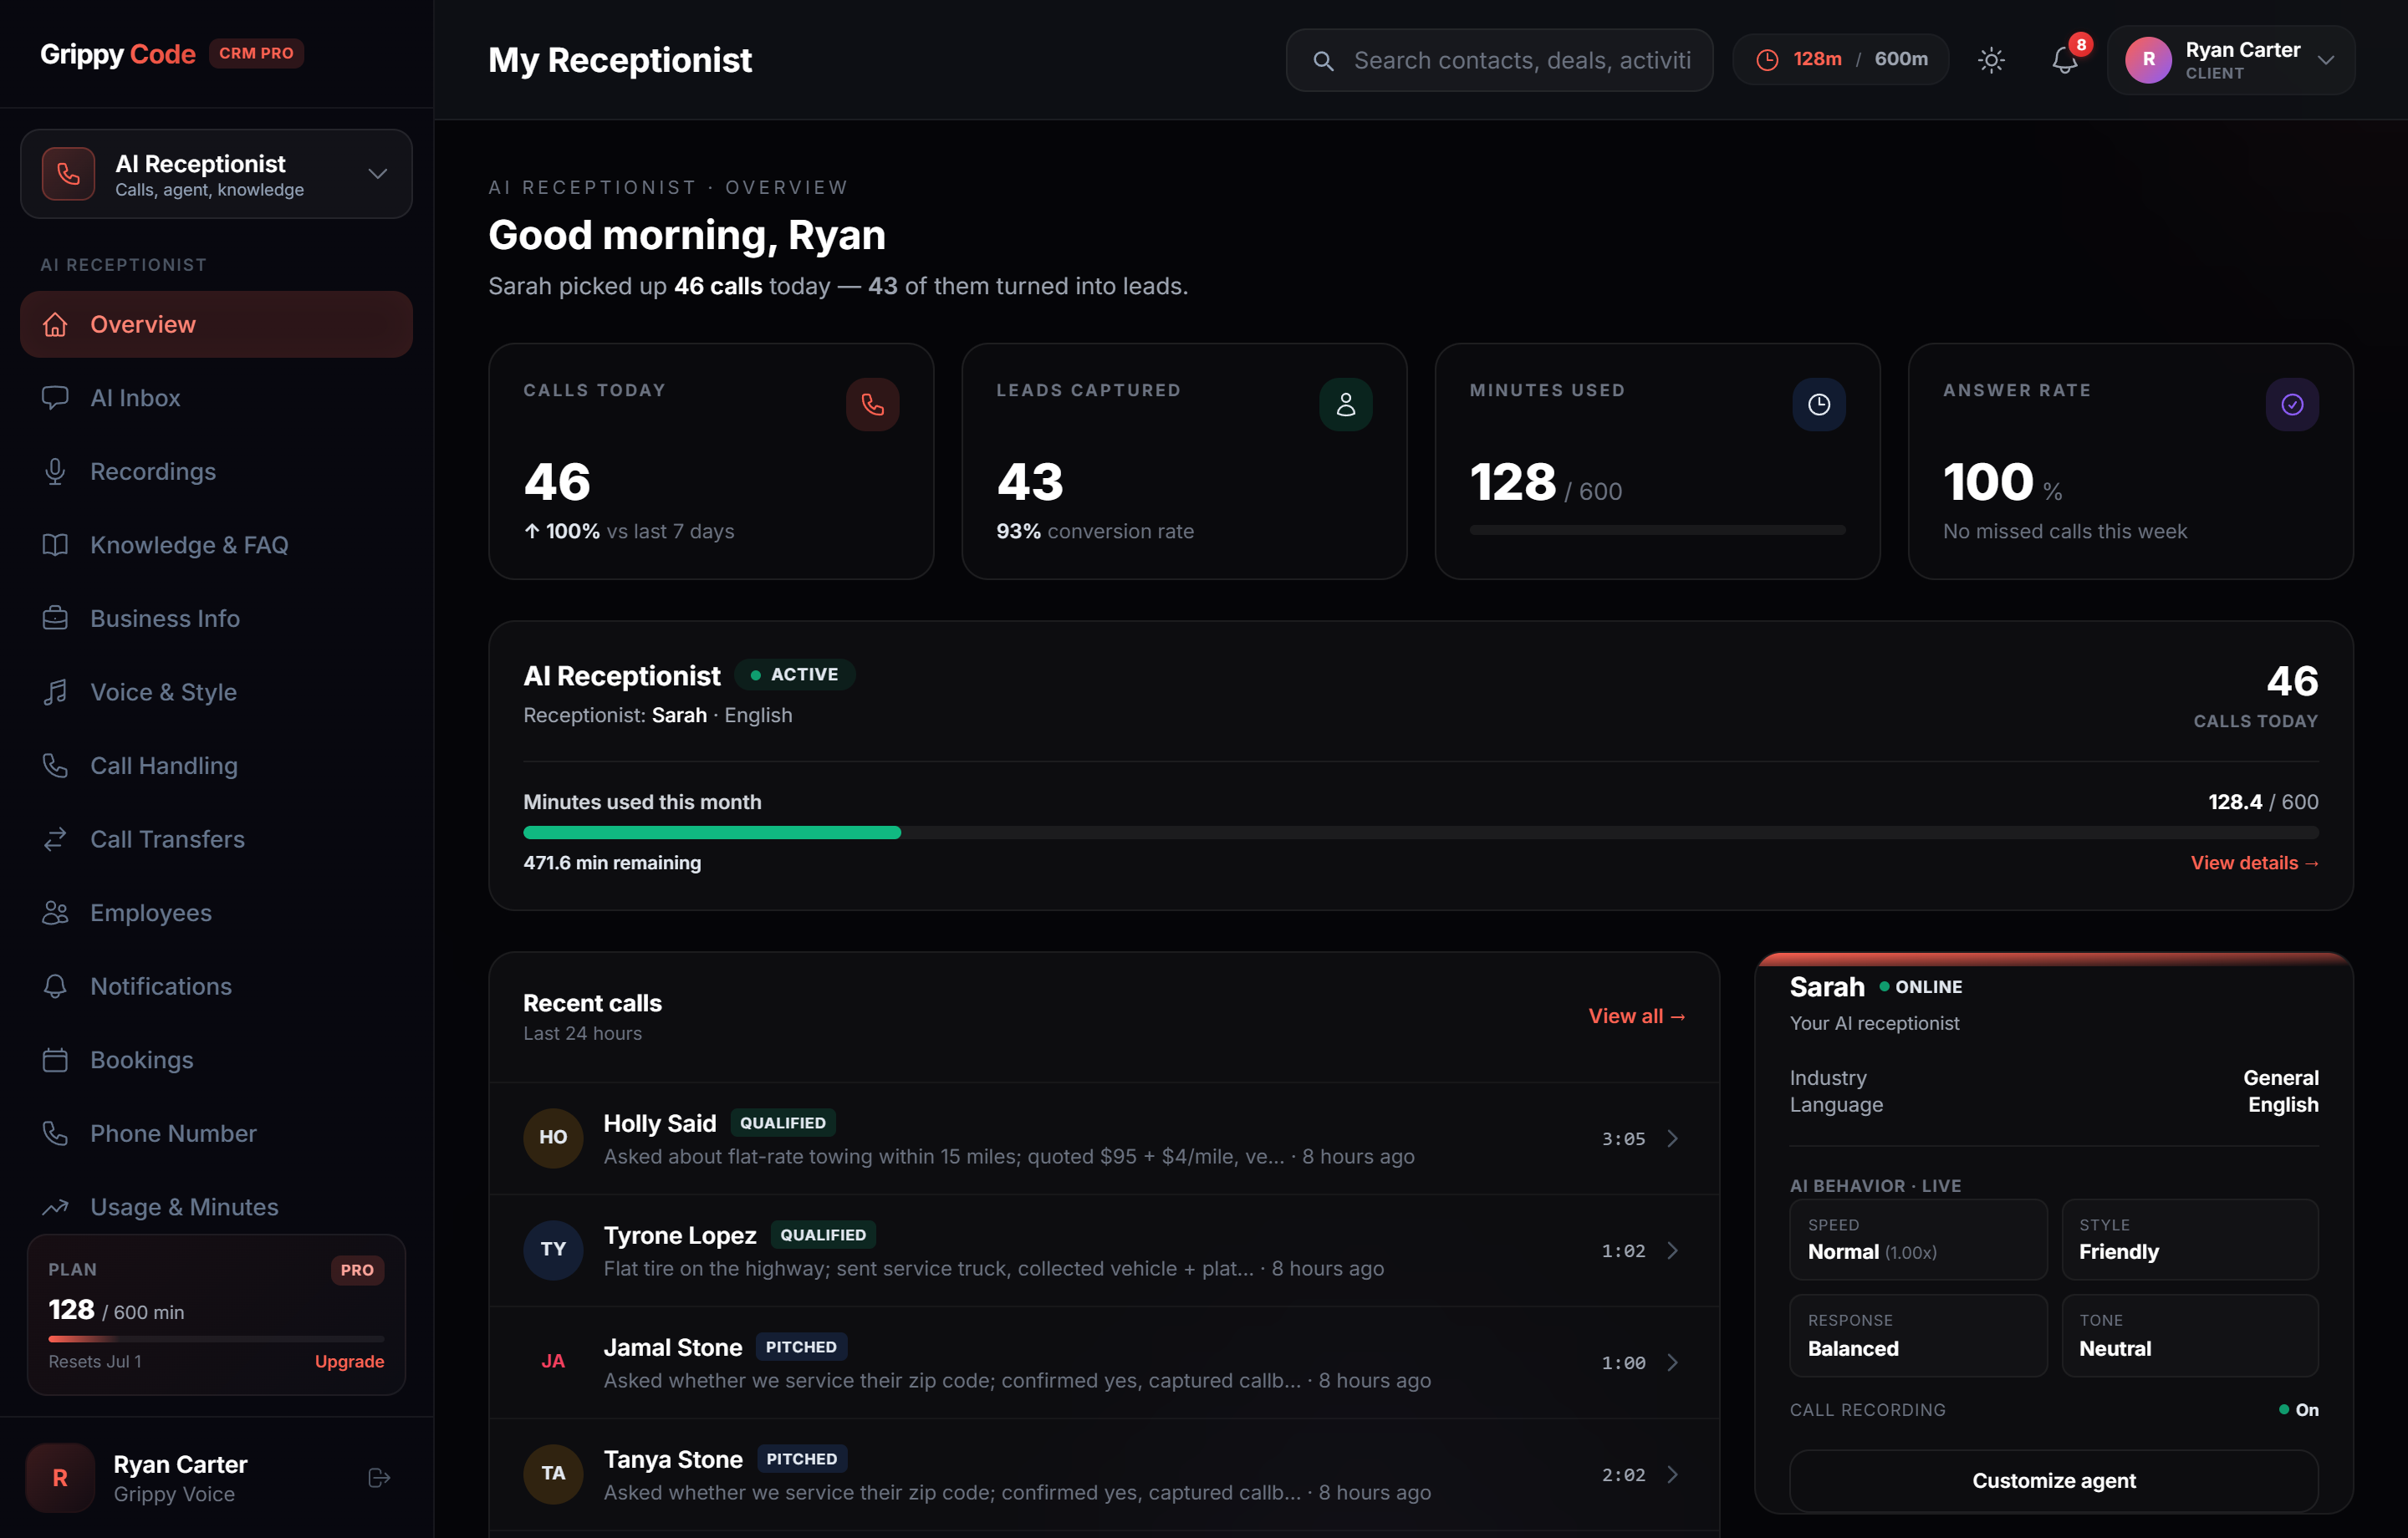Click the Usage & Minutes trend icon

pos(55,1206)
